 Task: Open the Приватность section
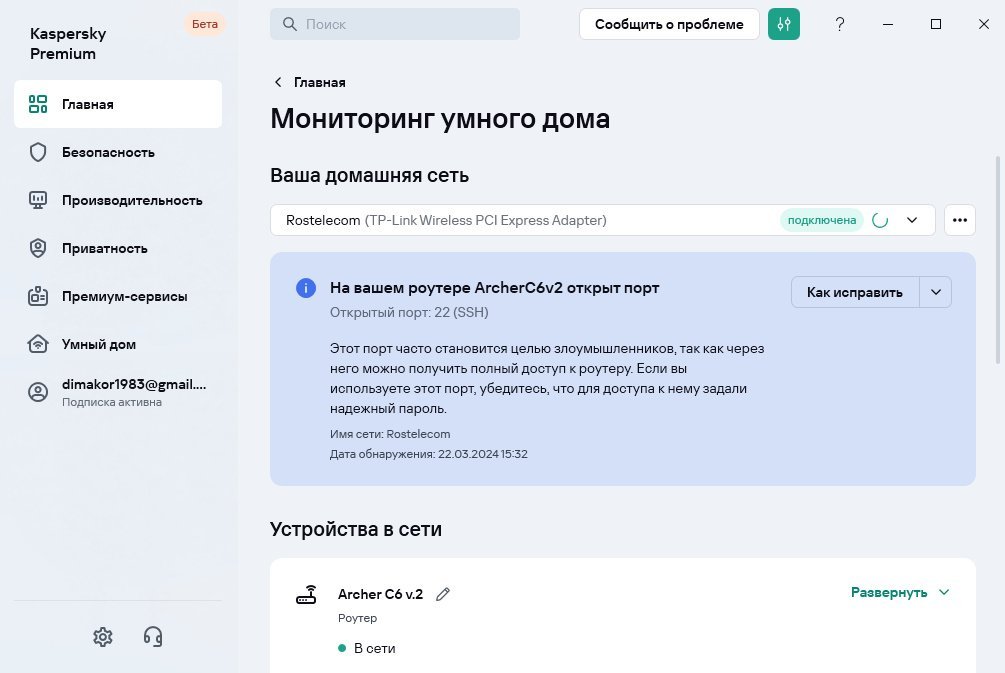(x=118, y=248)
